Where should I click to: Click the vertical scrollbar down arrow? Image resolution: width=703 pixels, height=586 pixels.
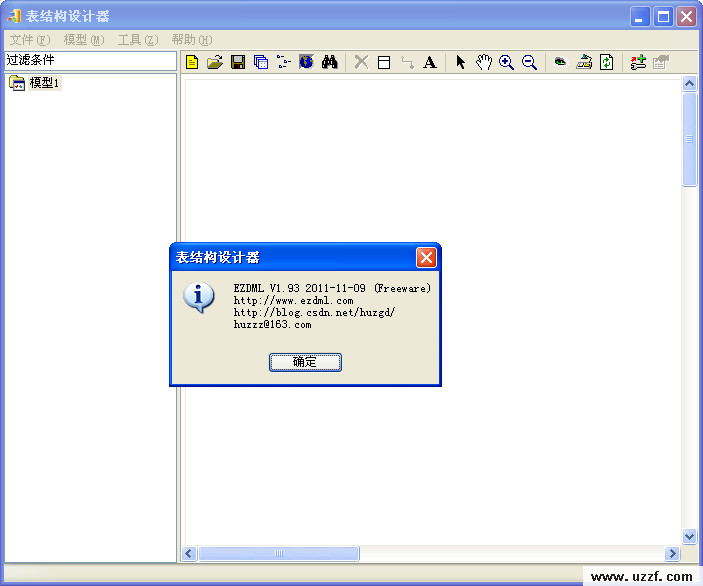pos(689,536)
